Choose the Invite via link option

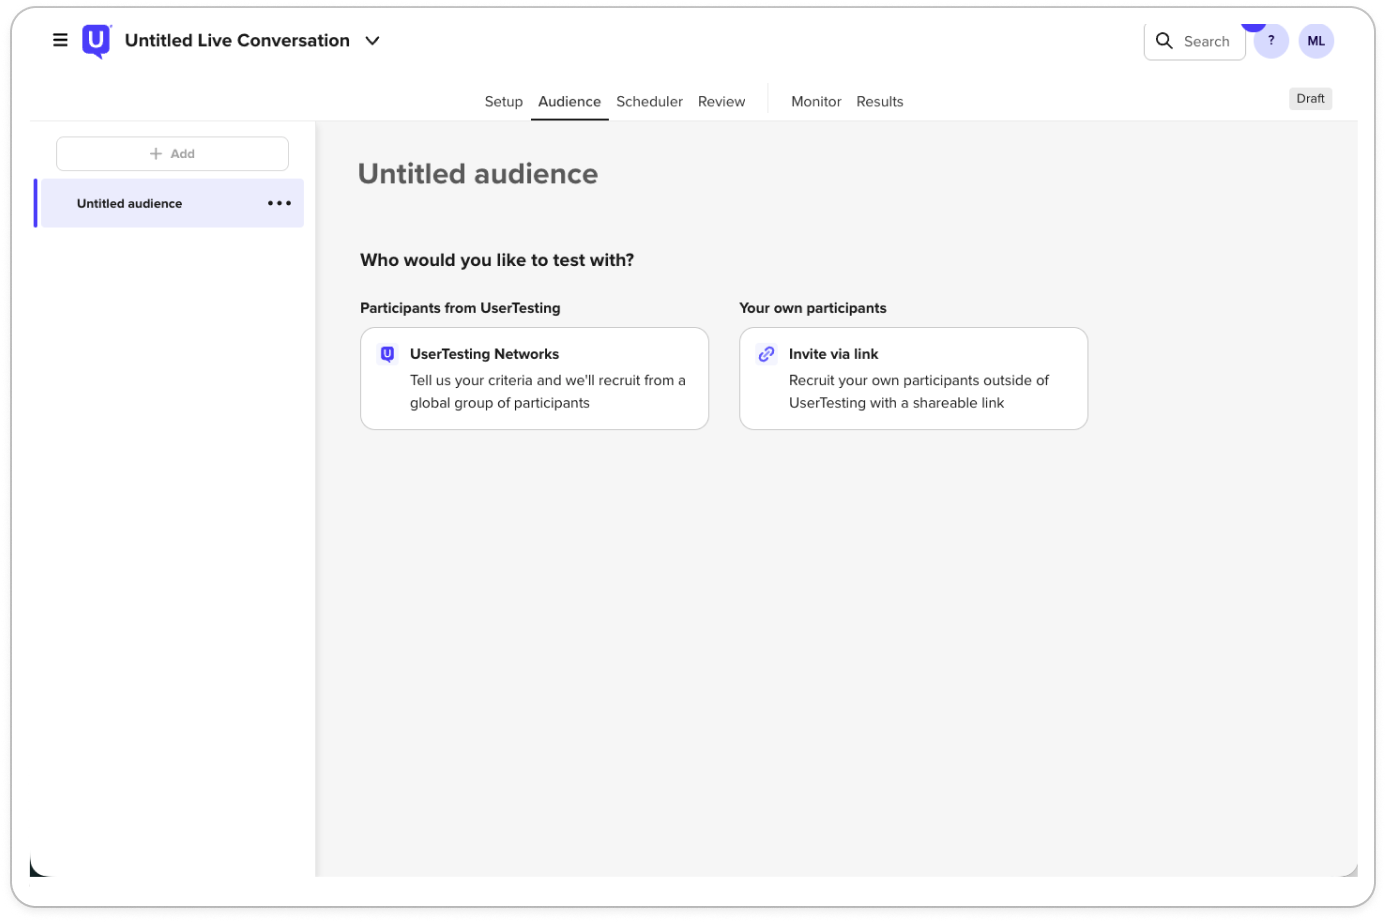pos(913,379)
